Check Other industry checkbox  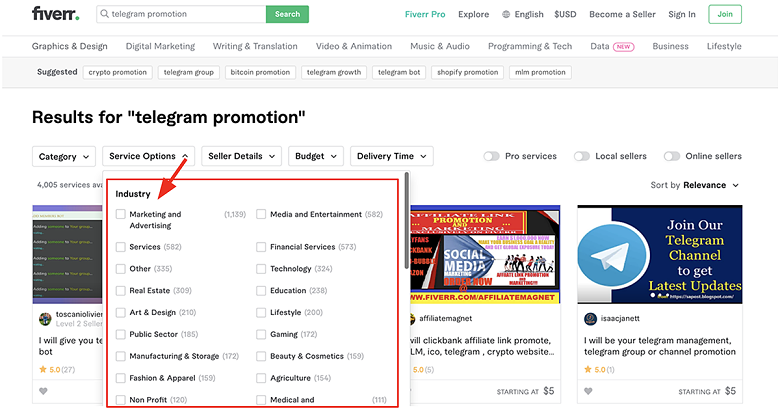tap(120, 269)
